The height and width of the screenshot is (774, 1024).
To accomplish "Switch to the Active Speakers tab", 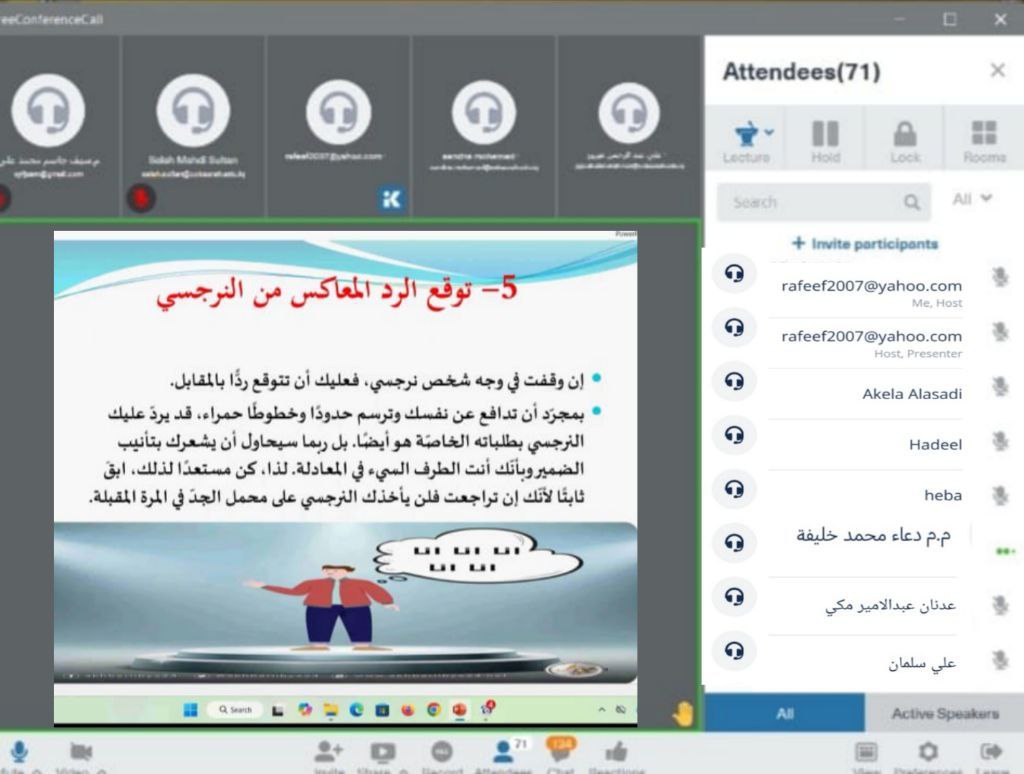I will 944,713.
